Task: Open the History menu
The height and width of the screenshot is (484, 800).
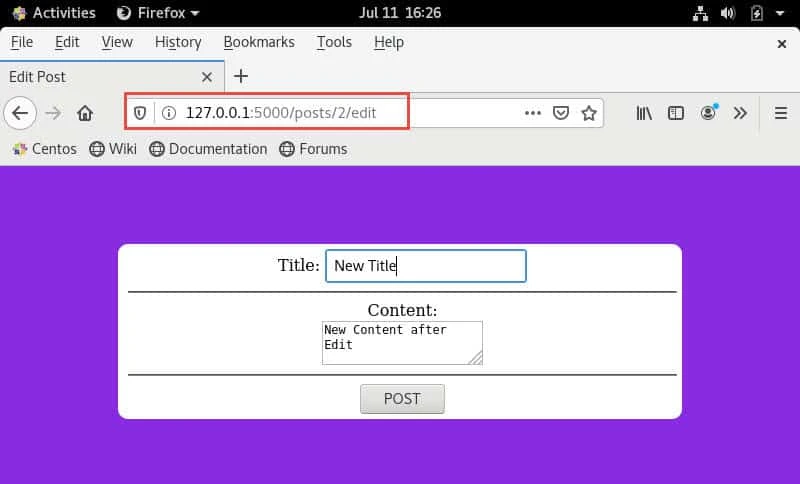Action: (178, 42)
